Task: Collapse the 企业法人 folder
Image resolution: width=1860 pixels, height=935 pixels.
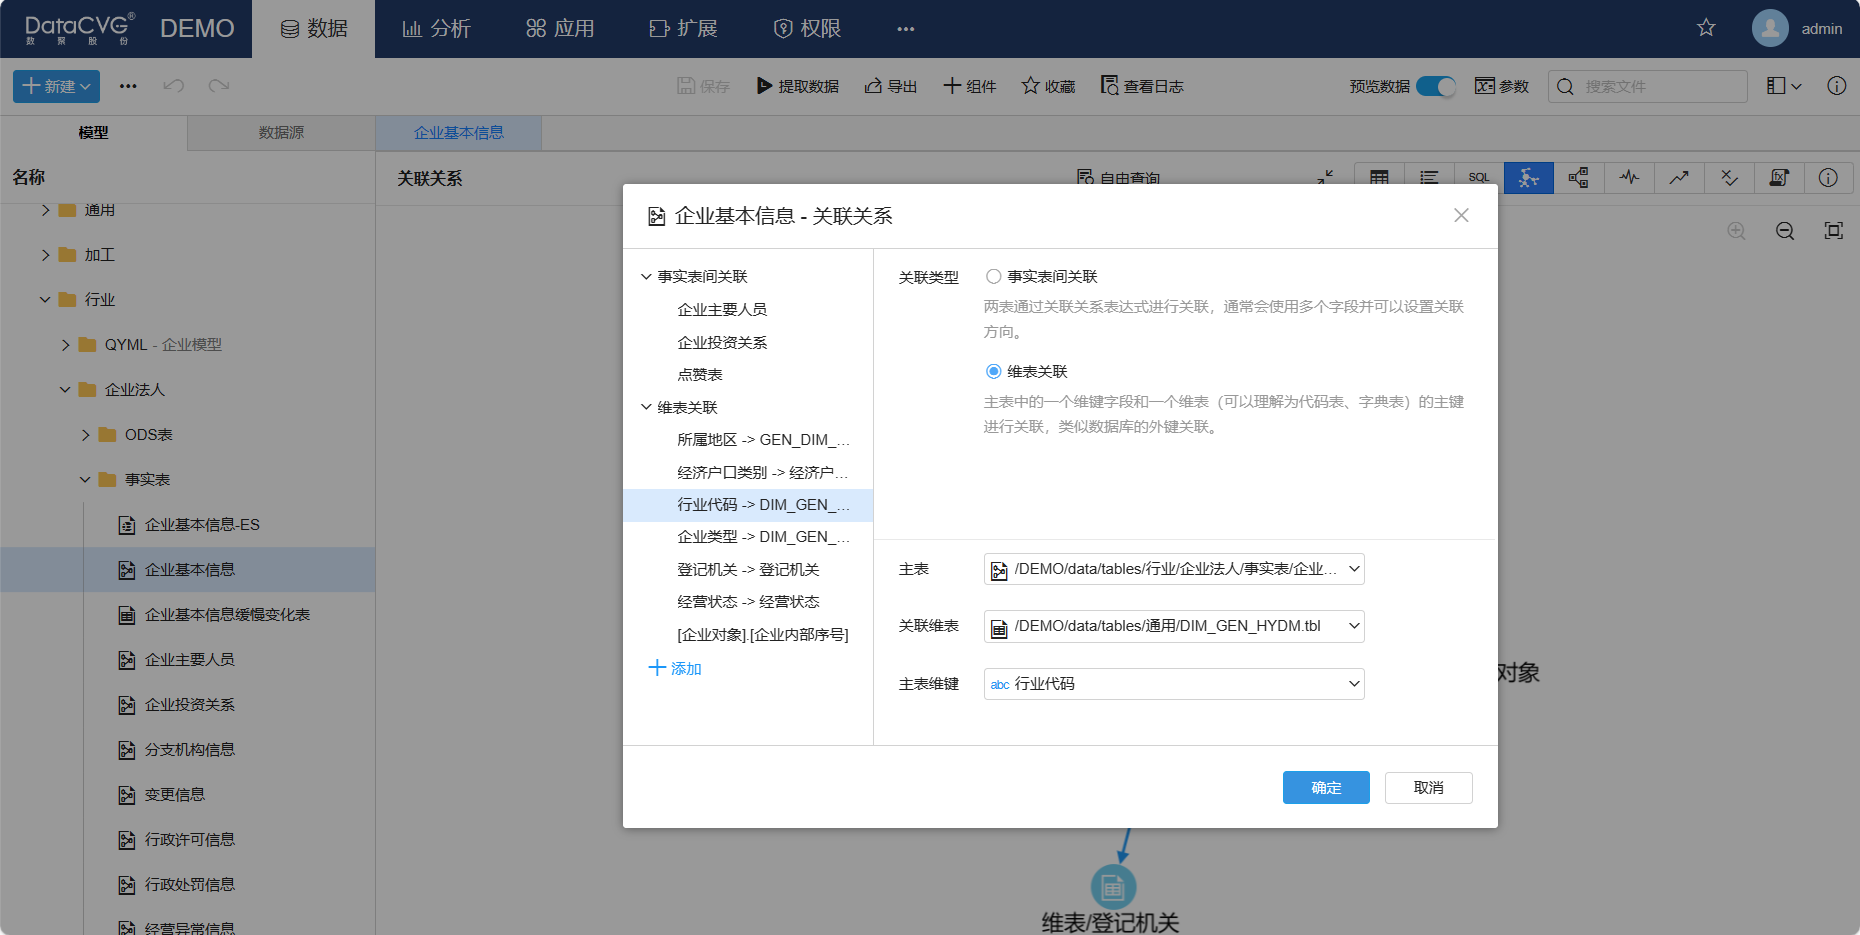Action: 65,390
